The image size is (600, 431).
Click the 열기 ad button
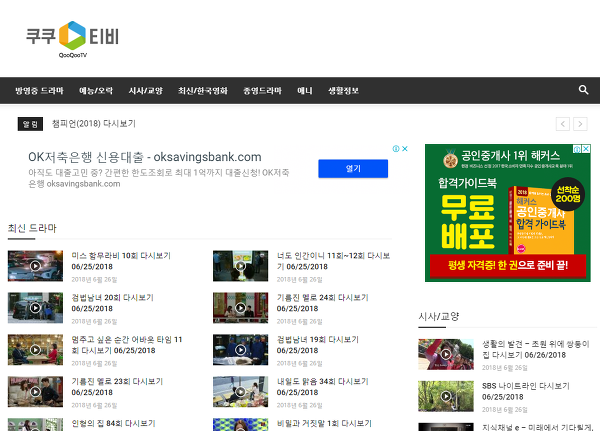tap(353, 168)
